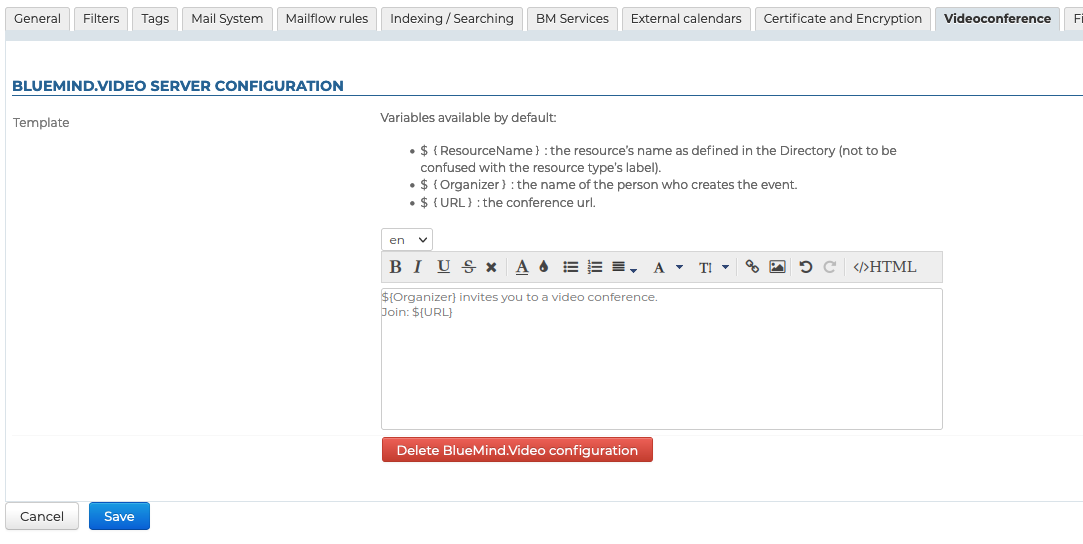Remove formatting with the X icon
This screenshot has height=544, width=1083.
491,267
